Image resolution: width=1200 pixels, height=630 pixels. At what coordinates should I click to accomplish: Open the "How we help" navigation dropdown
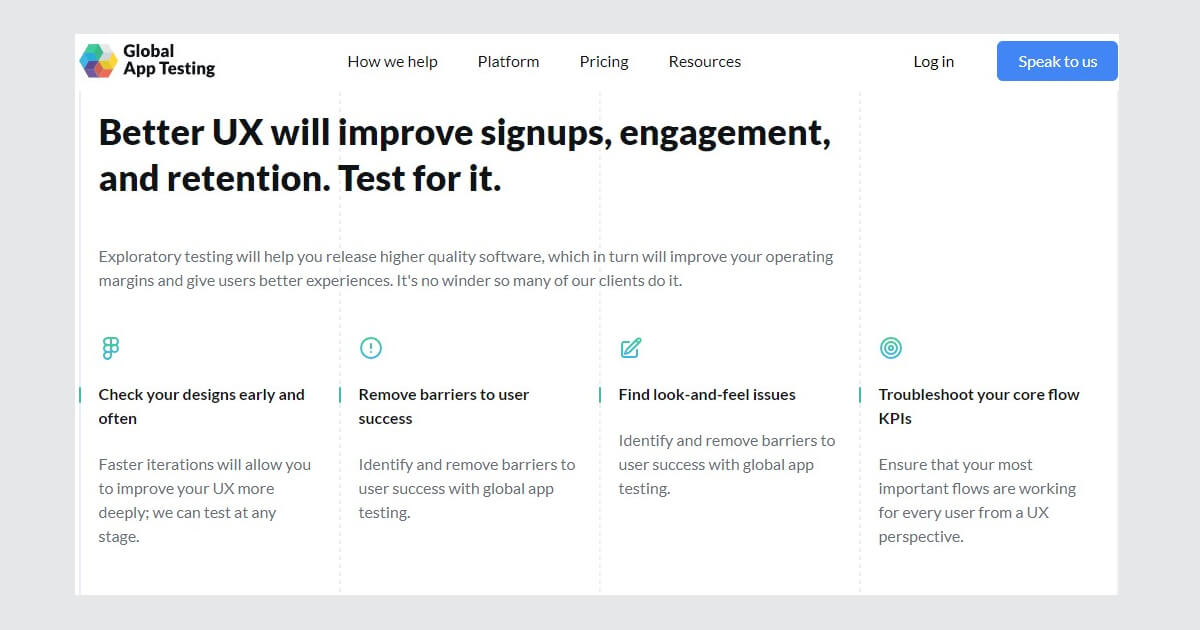pos(392,61)
